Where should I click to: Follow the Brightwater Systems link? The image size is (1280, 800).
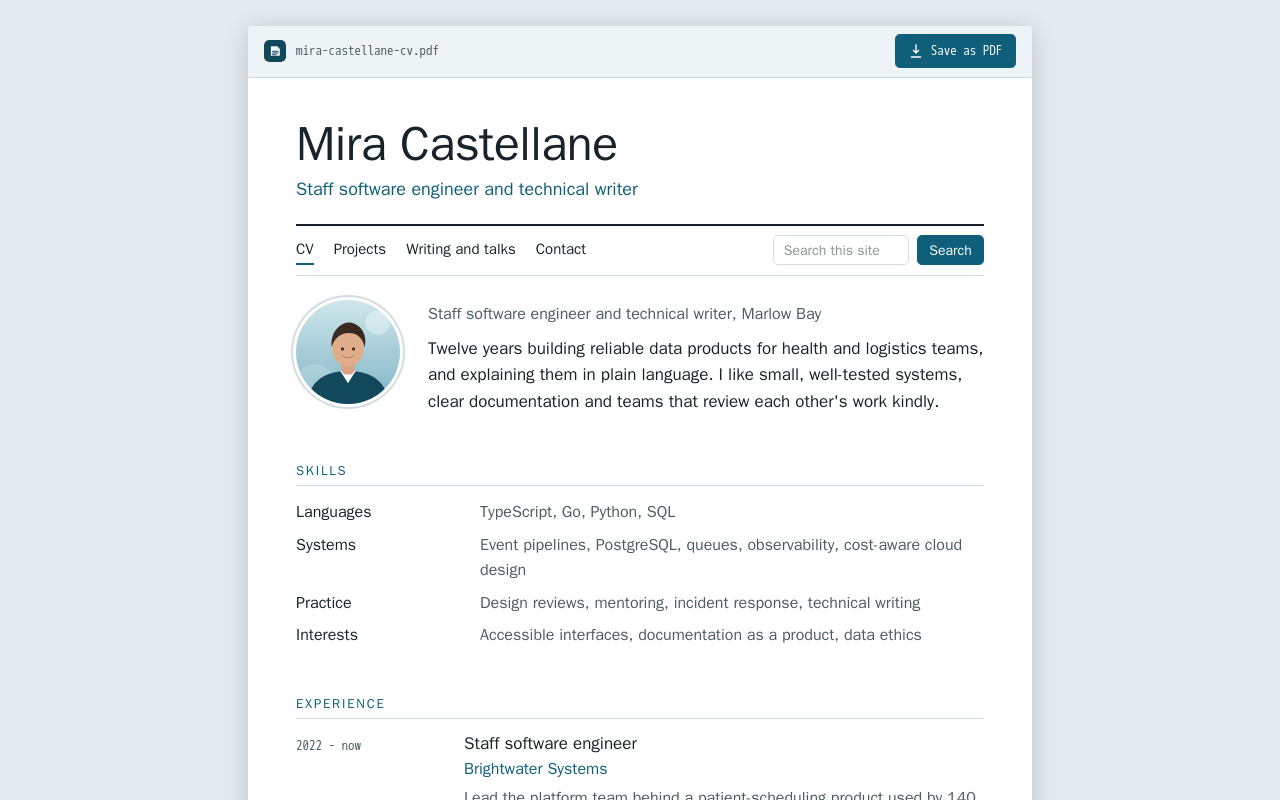(x=536, y=769)
